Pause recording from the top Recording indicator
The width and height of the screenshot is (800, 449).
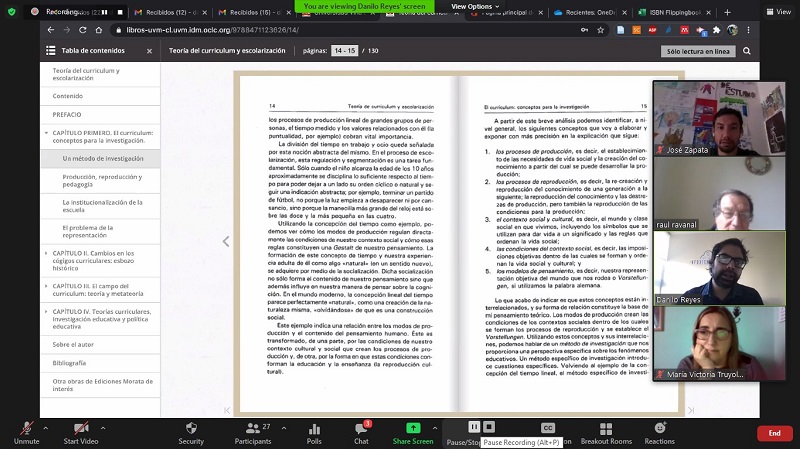pos(105,12)
